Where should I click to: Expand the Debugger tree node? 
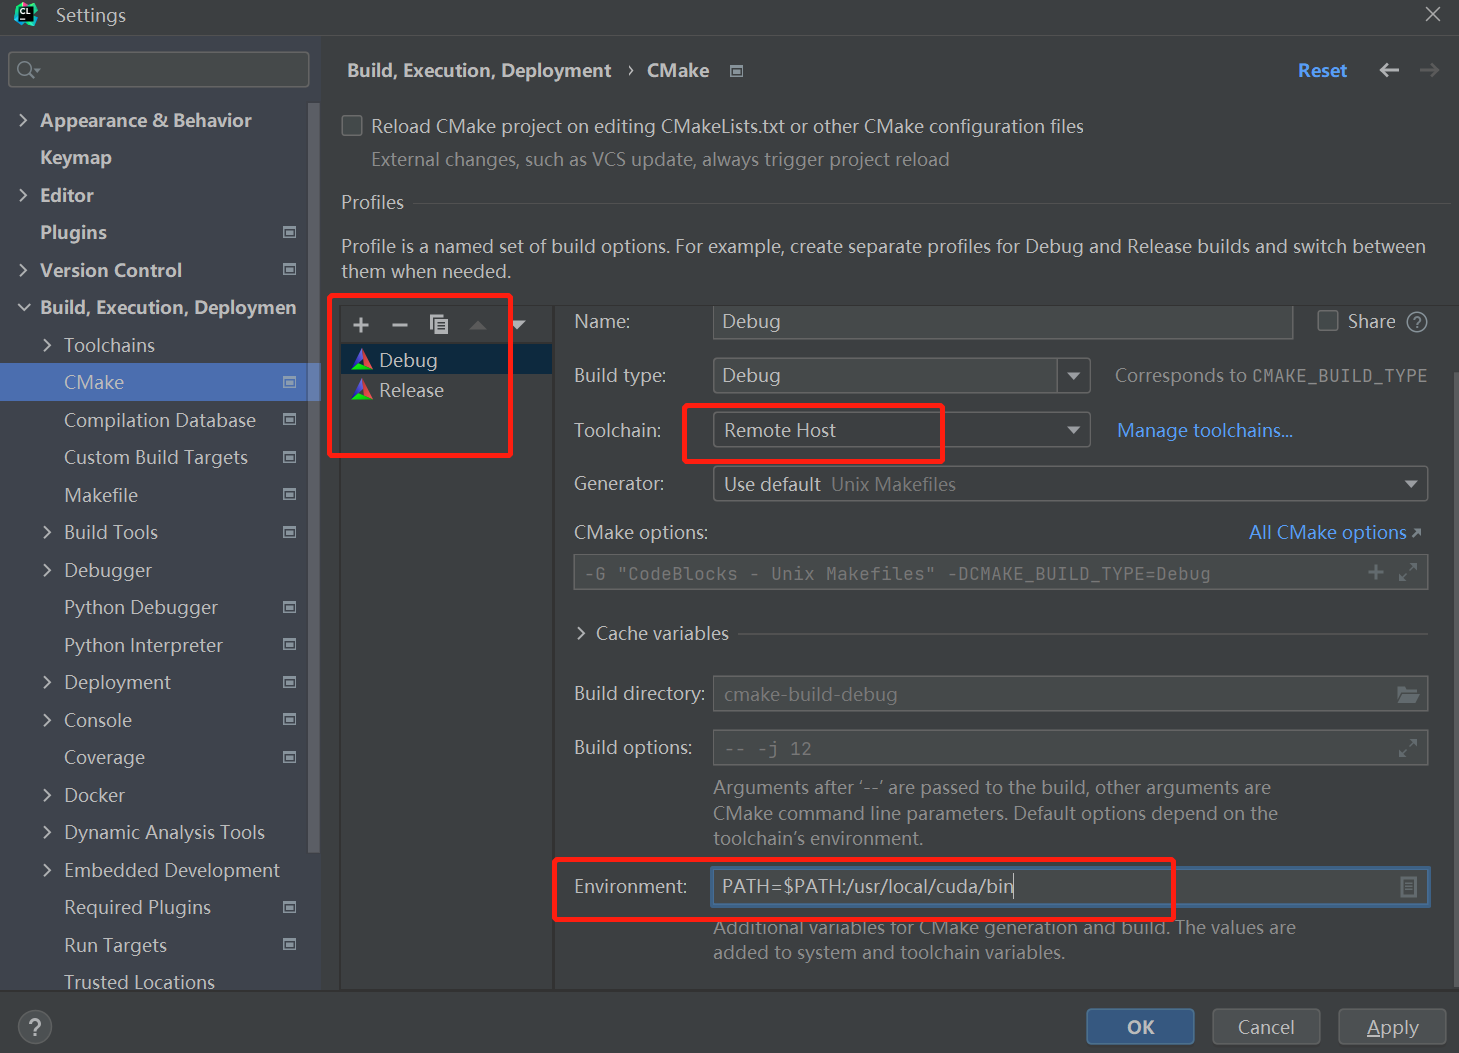point(47,570)
